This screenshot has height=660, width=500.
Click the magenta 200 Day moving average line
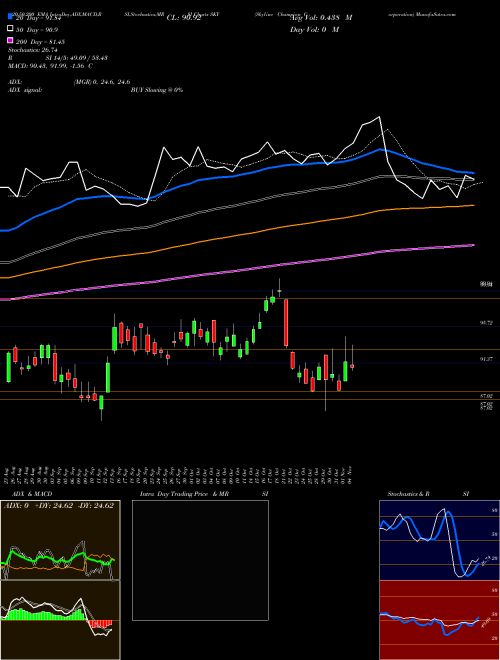[x=236, y=272]
